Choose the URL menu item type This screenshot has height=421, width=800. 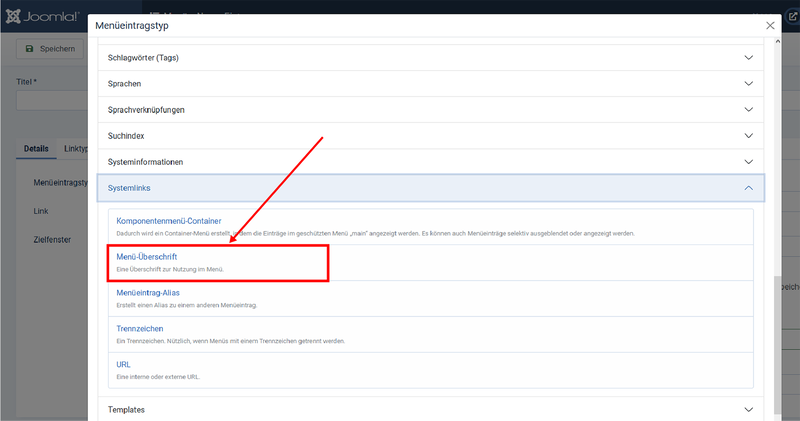point(124,365)
